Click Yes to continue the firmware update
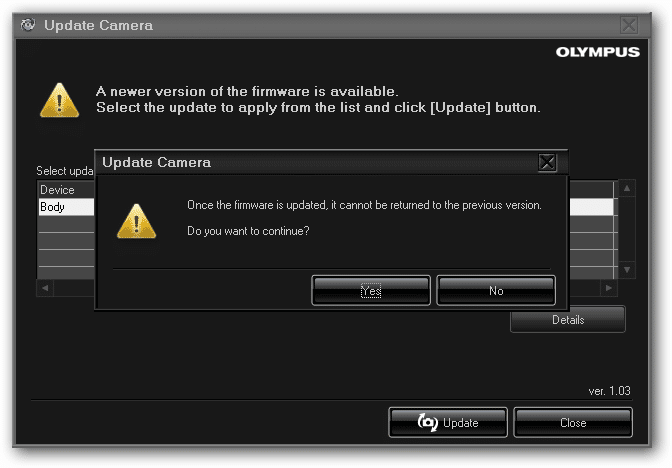672x468 pixels. (x=371, y=291)
